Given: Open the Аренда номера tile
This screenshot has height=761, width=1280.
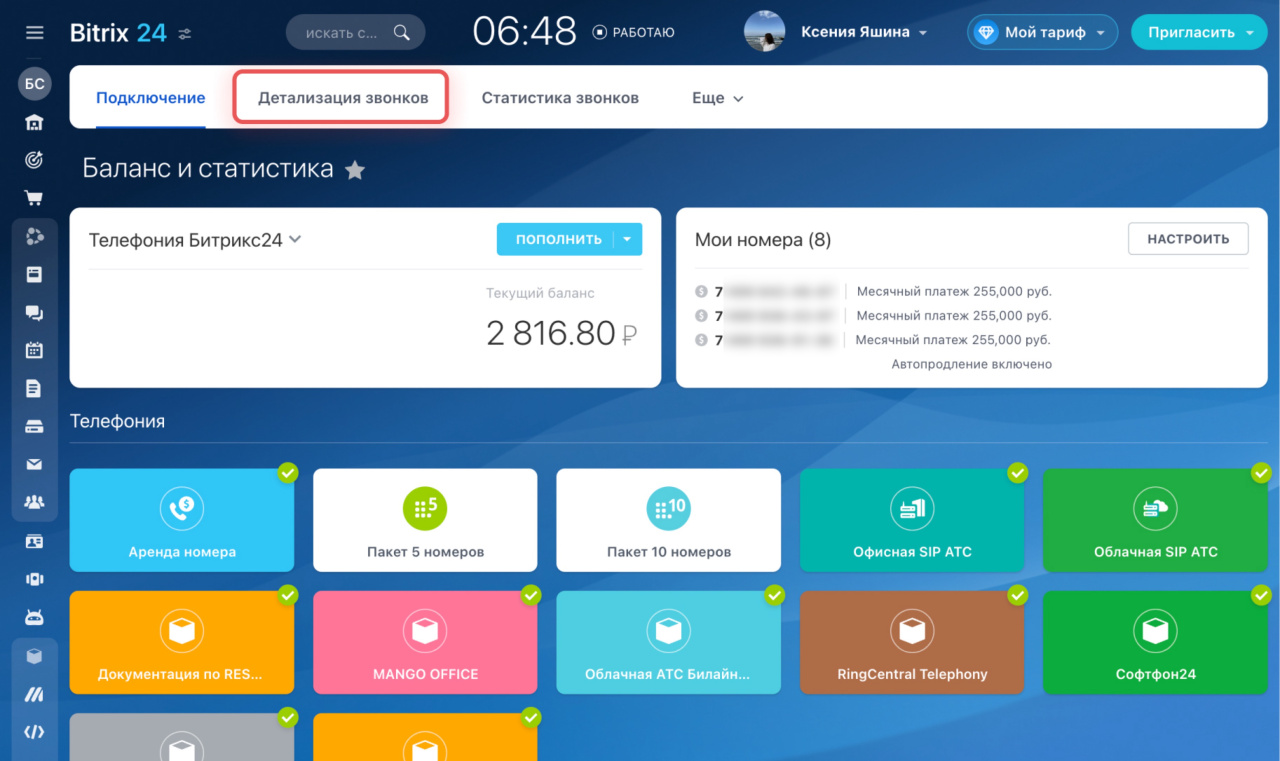Looking at the screenshot, I should tap(182, 520).
